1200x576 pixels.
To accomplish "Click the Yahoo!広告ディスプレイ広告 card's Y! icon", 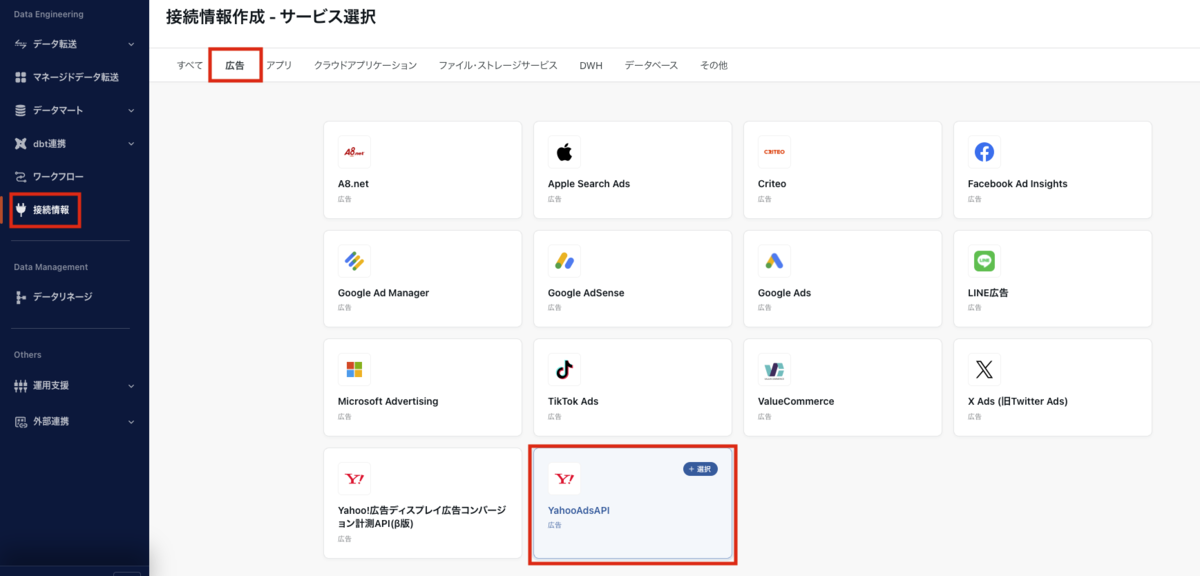I will tap(354, 479).
